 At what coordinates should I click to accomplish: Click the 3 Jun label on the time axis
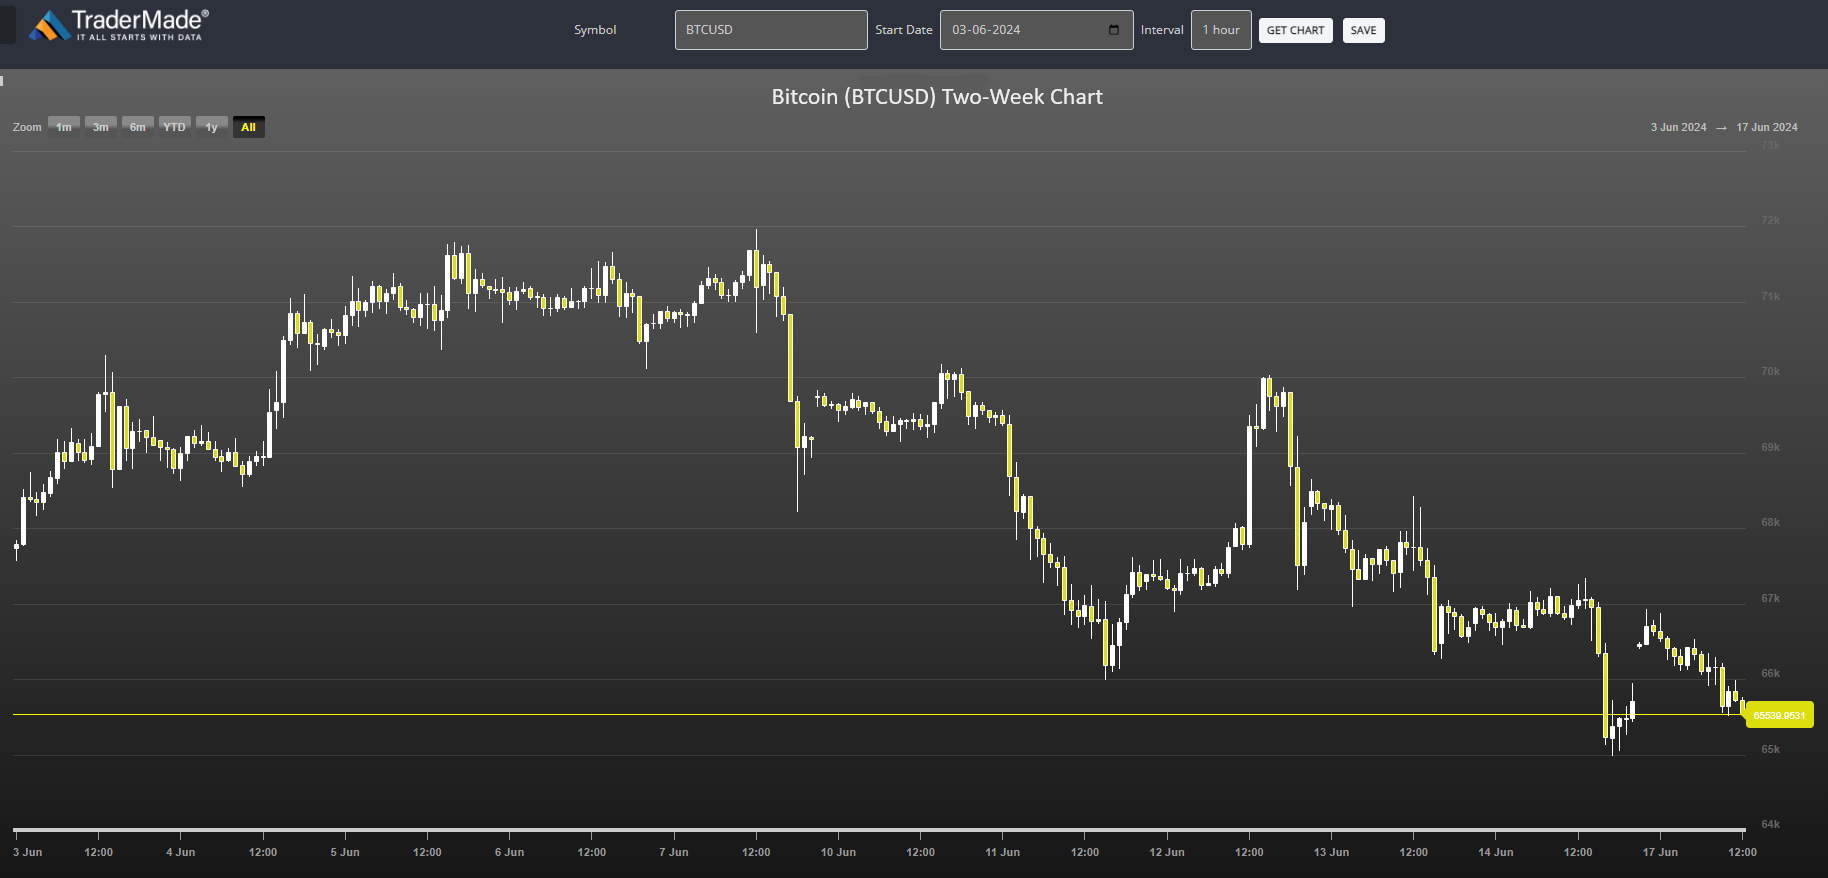pyautogui.click(x=28, y=852)
